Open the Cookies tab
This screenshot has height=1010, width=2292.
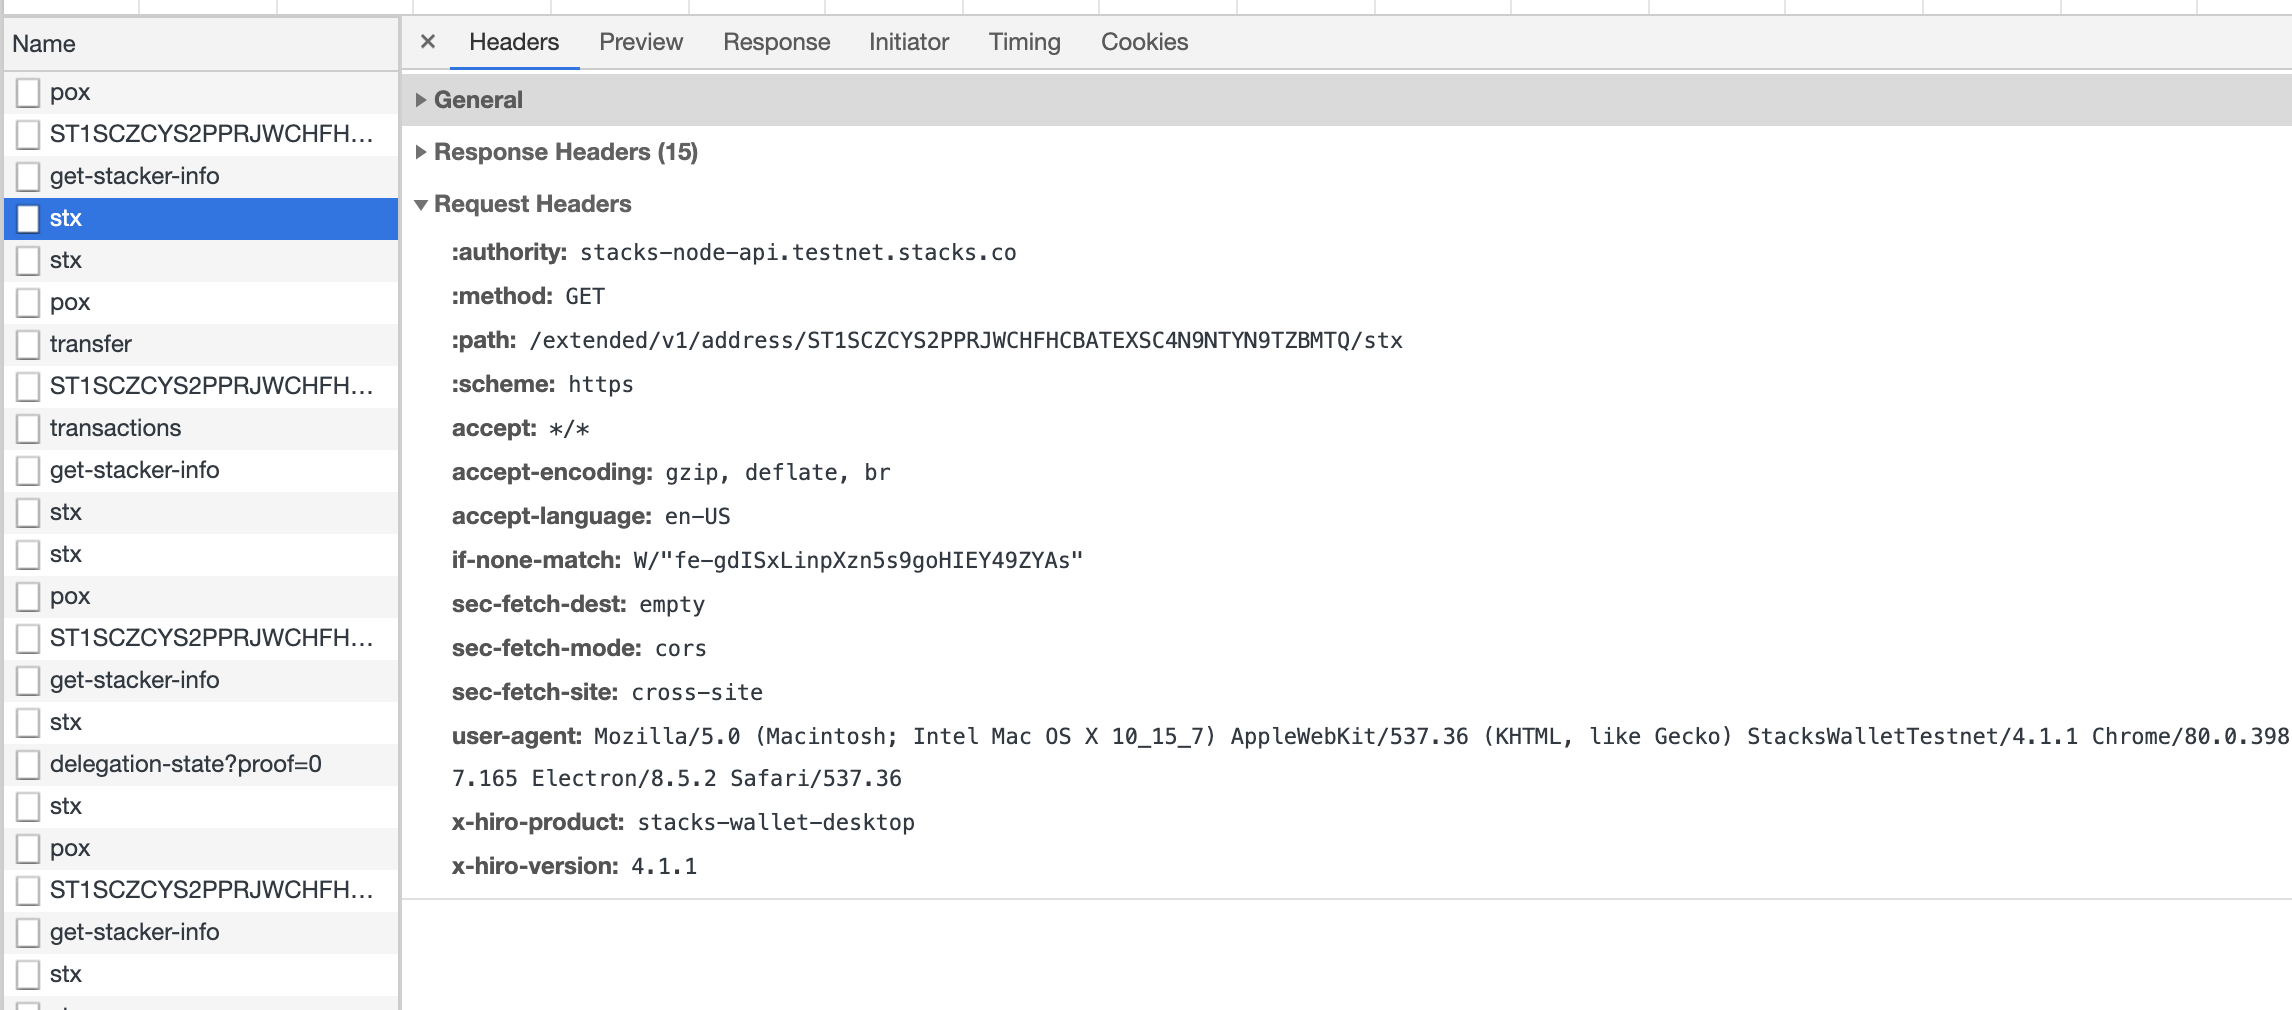click(x=1144, y=42)
